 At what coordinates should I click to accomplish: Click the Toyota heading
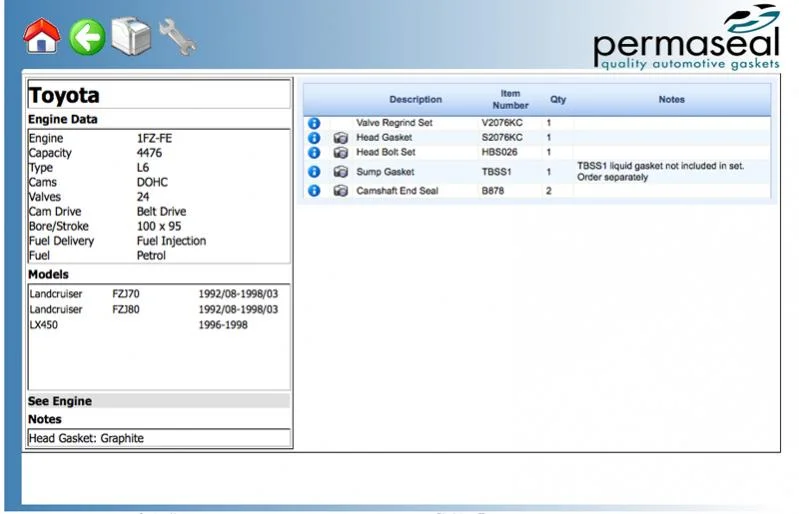pos(64,95)
